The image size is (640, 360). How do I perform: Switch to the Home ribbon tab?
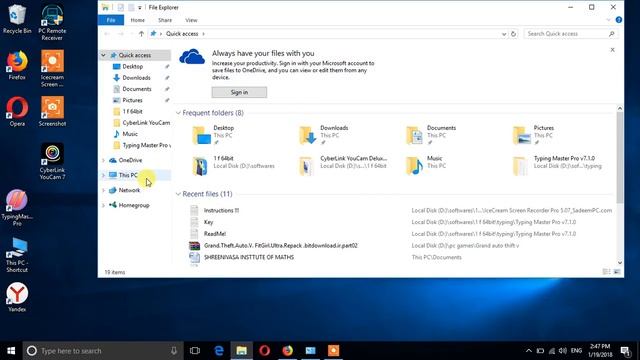[138, 20]
